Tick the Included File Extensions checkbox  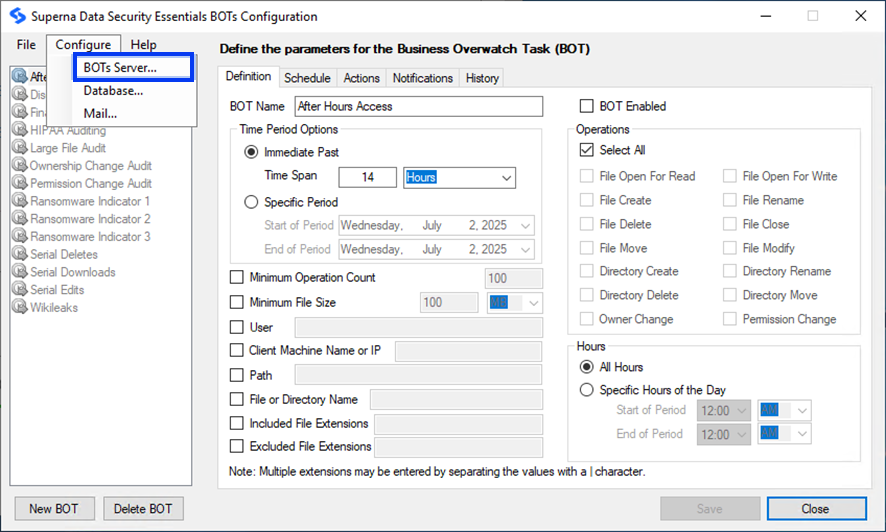pyautogui.click(x=237, y=423)
